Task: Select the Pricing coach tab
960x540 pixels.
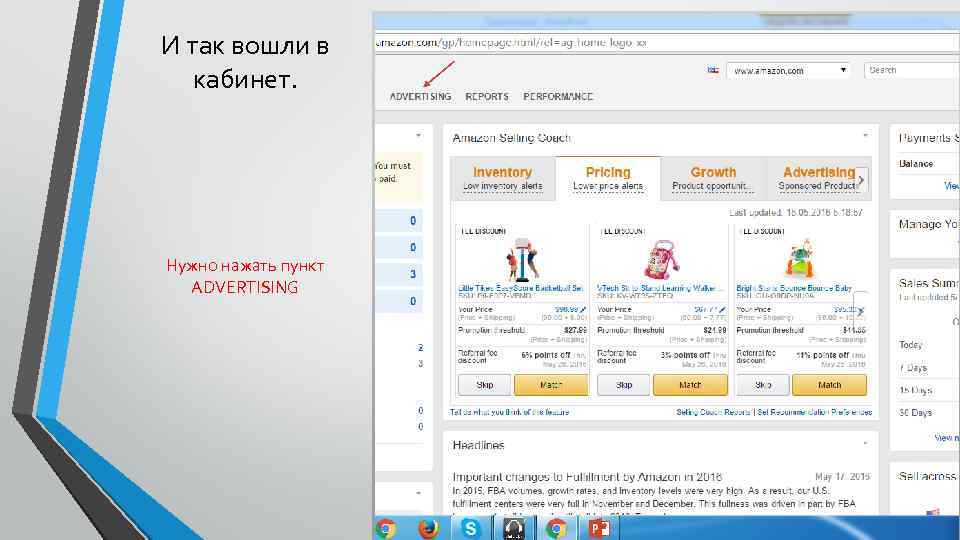Action: pos(608,178)
